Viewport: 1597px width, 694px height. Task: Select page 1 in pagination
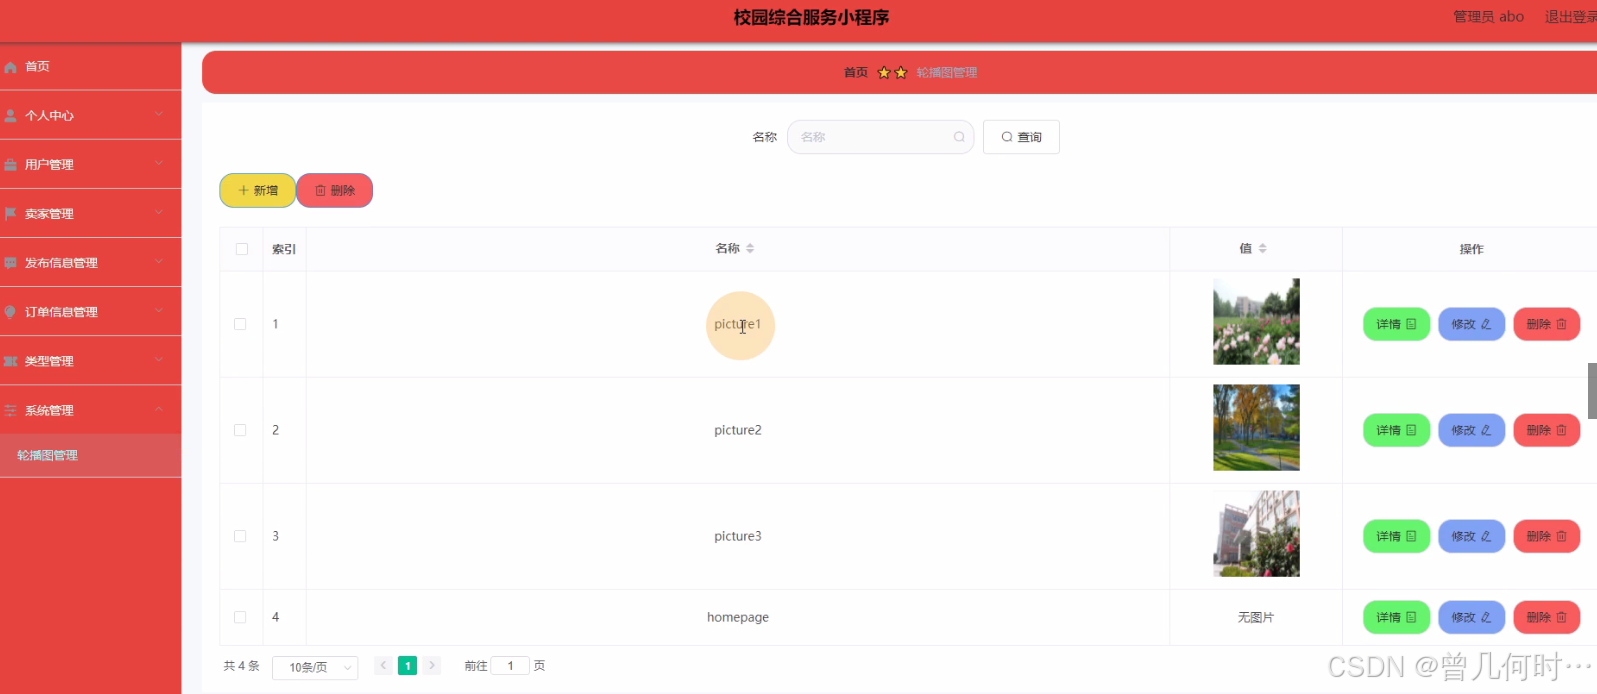[407, 665]
